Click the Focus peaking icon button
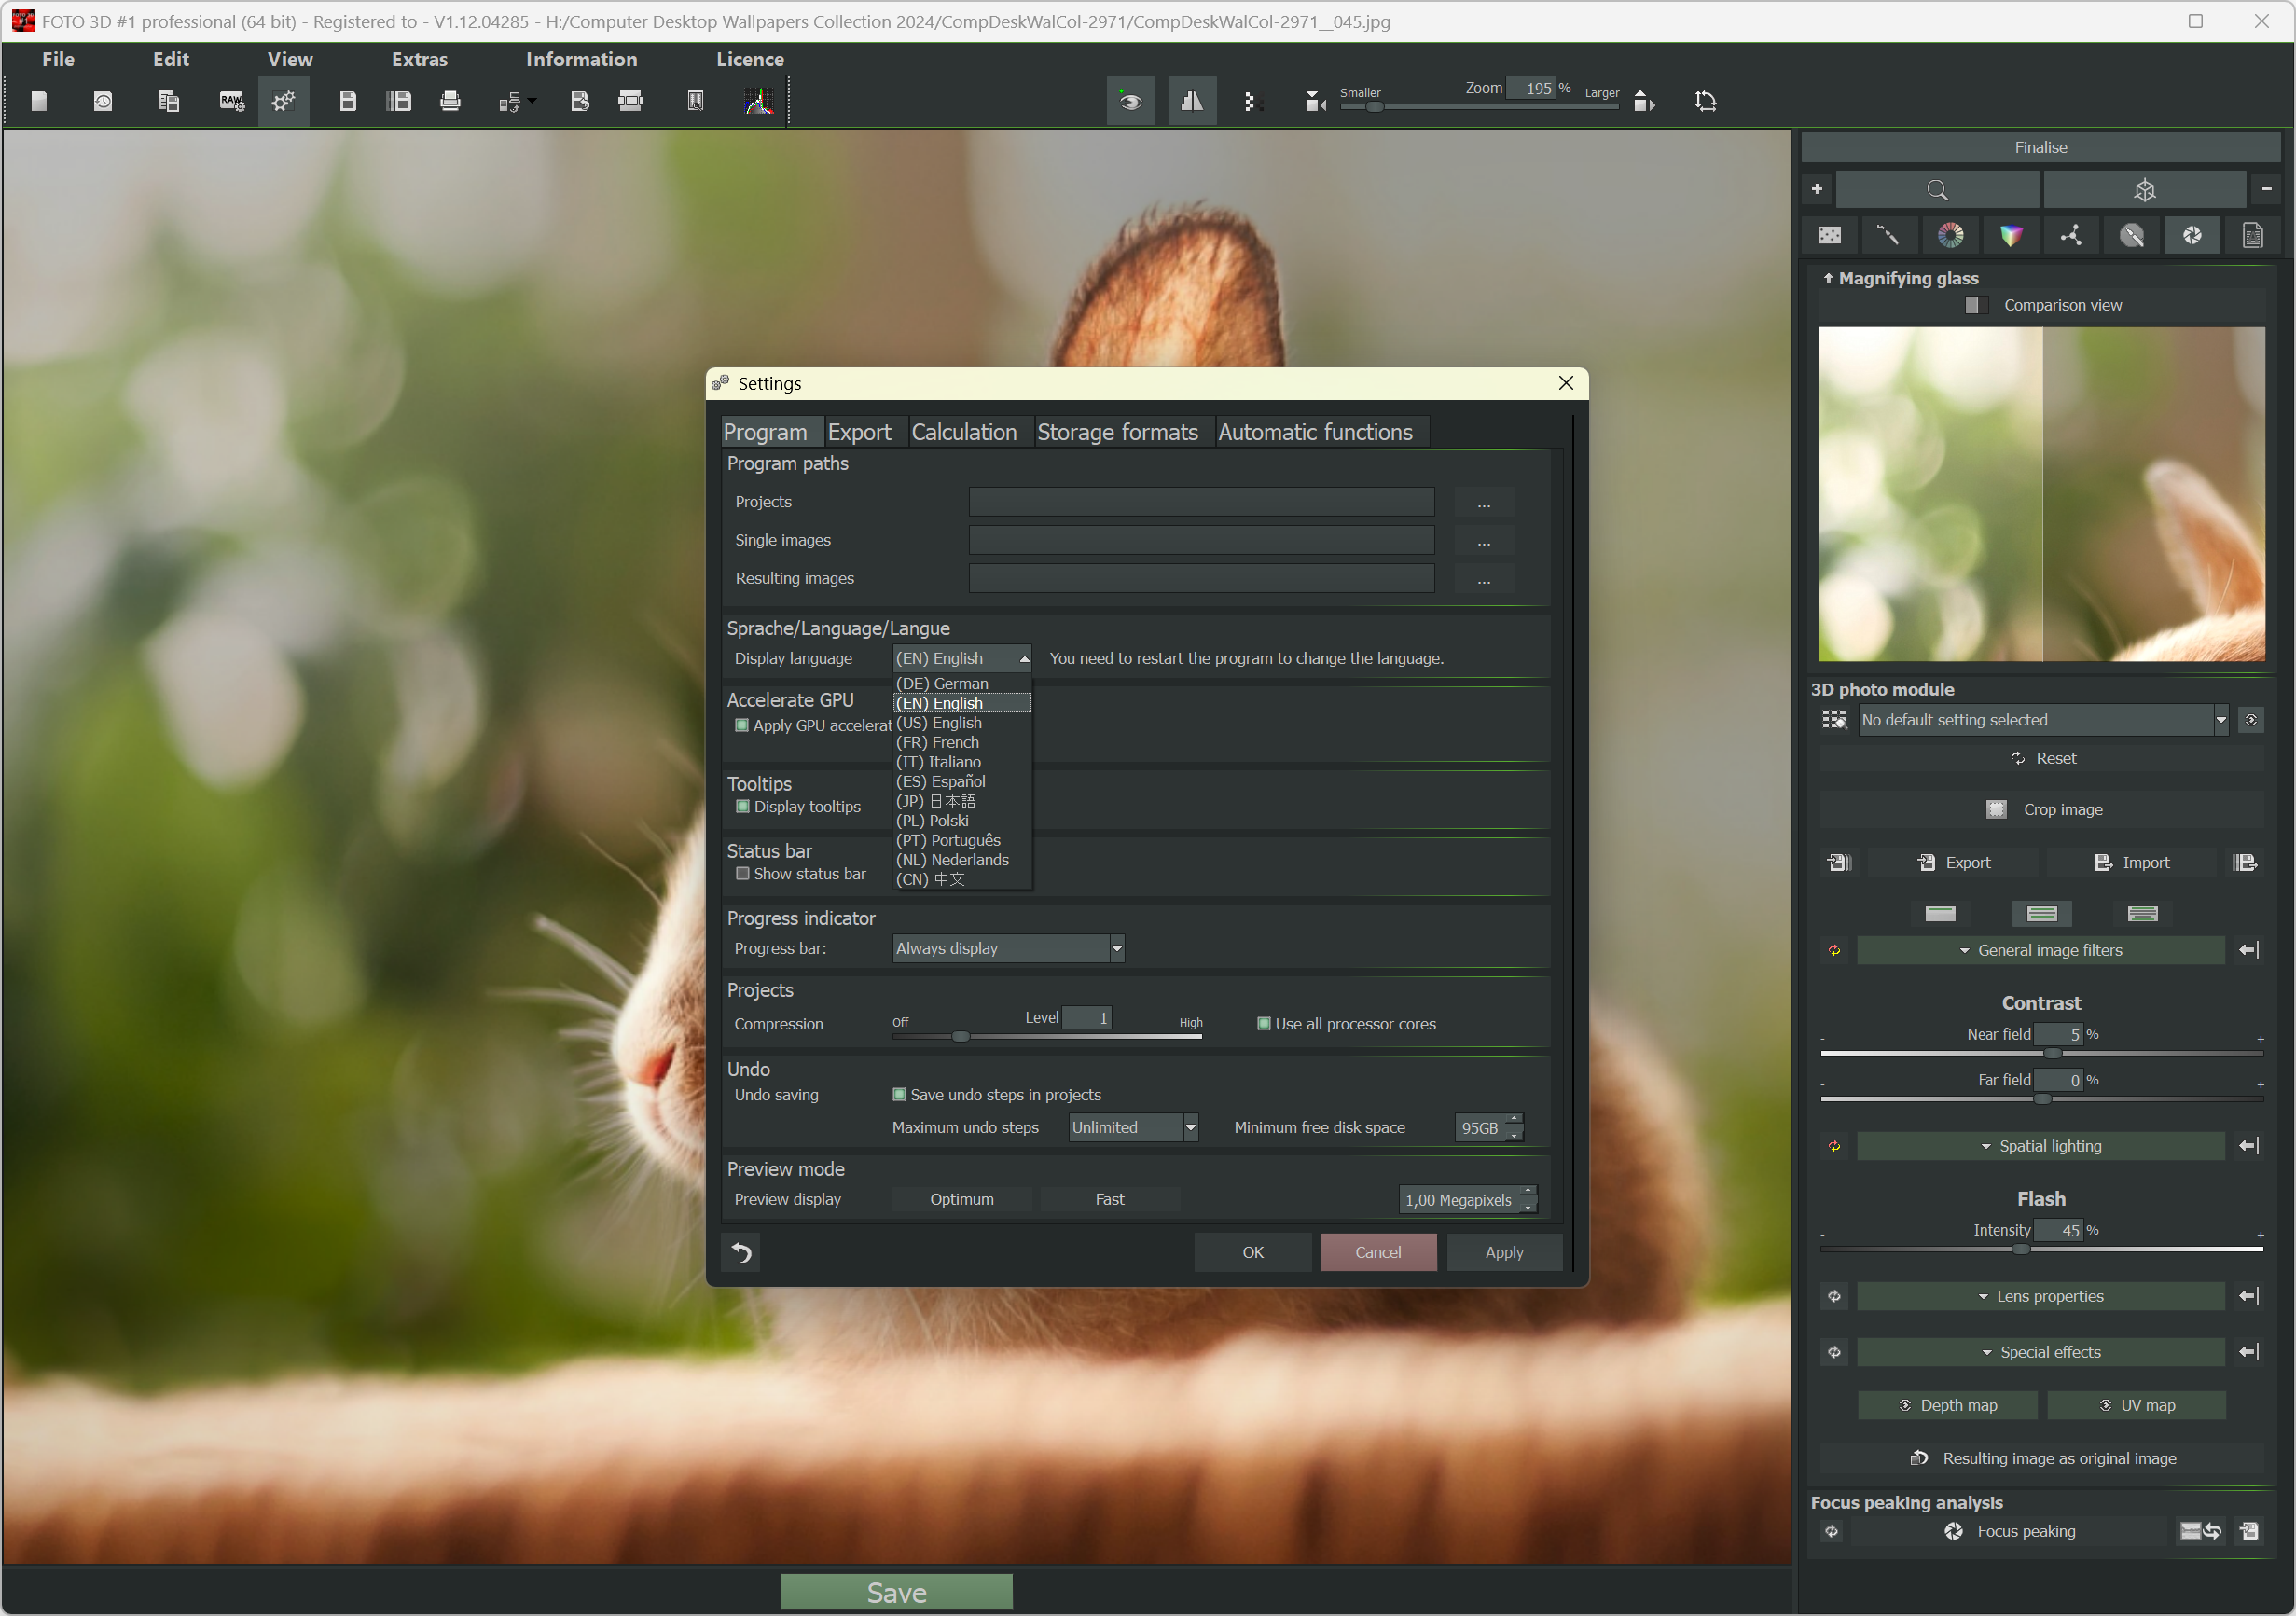Image resolution: width=2296 pixels, height=1616 pixels. pos(1952,1531)
